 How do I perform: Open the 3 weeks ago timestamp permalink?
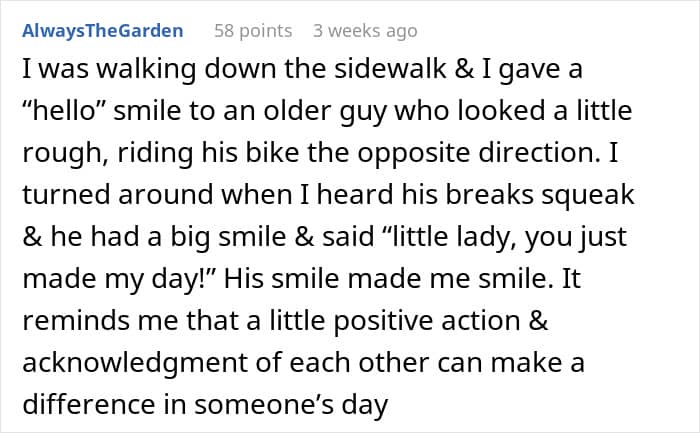tap(365, 31)
